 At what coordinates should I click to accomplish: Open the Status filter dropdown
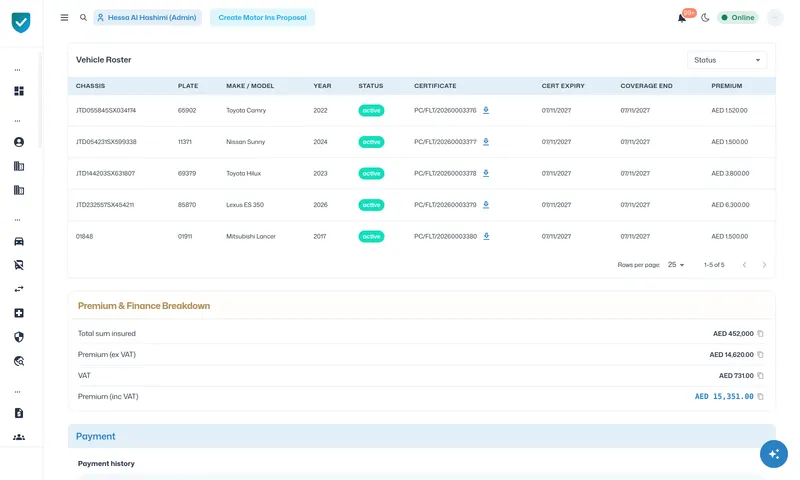point(727,60)
